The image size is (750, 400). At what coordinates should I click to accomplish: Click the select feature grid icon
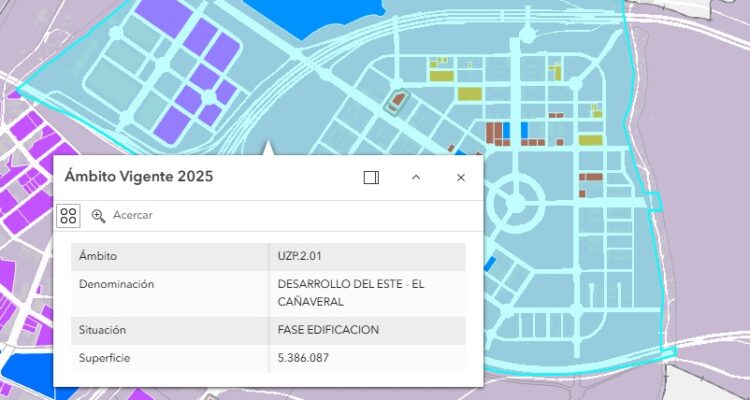click(68, 215)
